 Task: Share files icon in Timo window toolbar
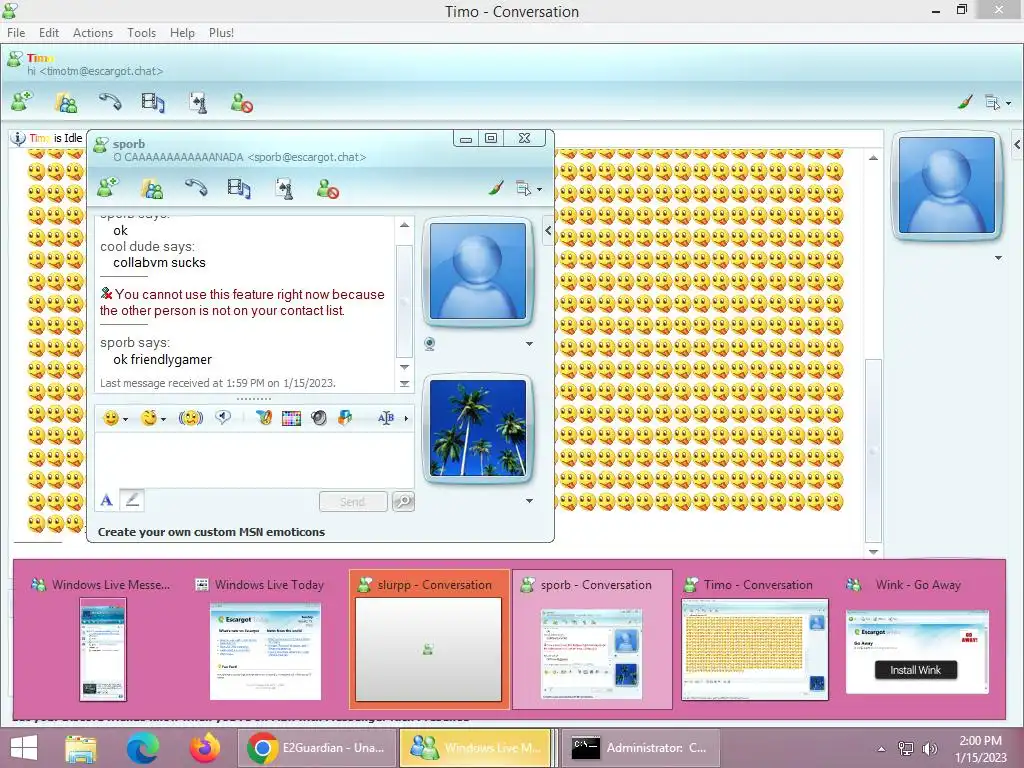(x=66, y=103)
